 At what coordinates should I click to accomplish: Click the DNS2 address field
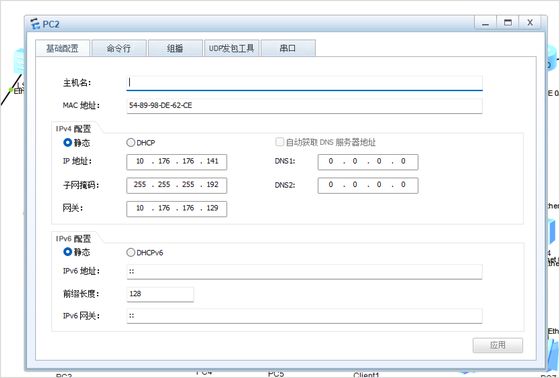click(x=368, y=185)
